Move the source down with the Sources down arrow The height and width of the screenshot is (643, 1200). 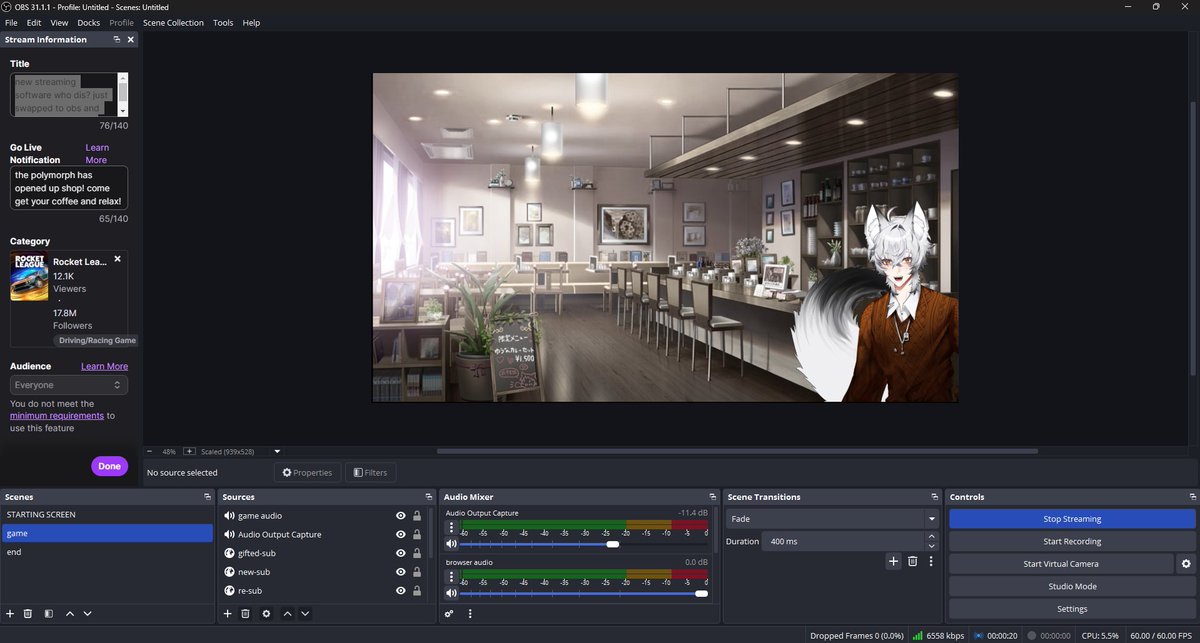pos(305,613)
